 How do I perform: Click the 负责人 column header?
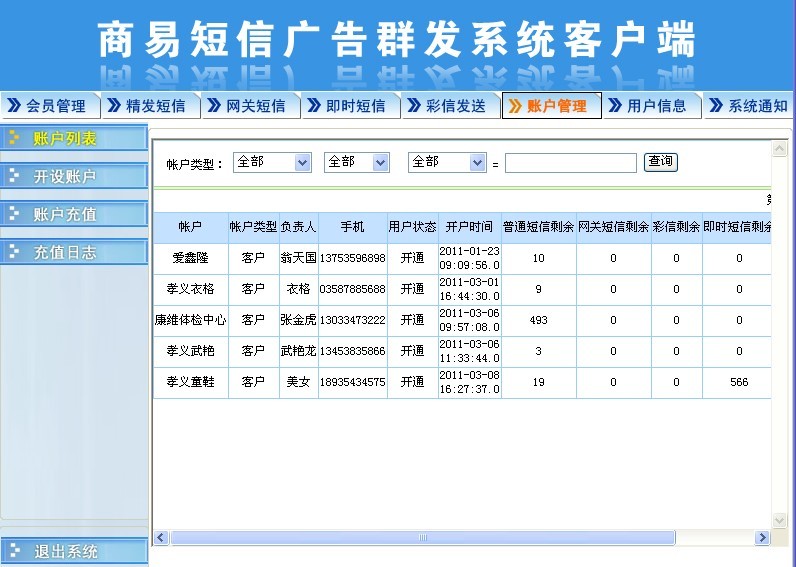coord(298,227)
